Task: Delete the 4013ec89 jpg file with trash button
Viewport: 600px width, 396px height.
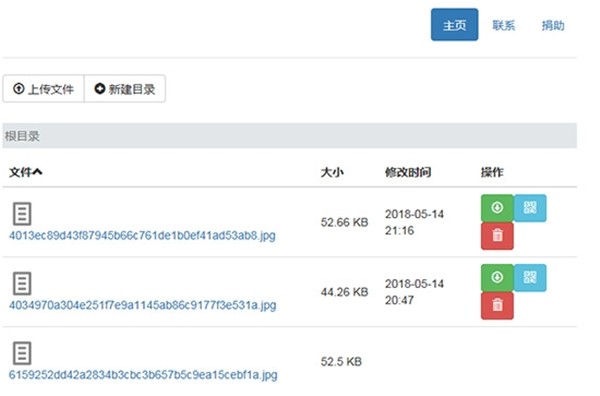Action: (x=497, y=236)
